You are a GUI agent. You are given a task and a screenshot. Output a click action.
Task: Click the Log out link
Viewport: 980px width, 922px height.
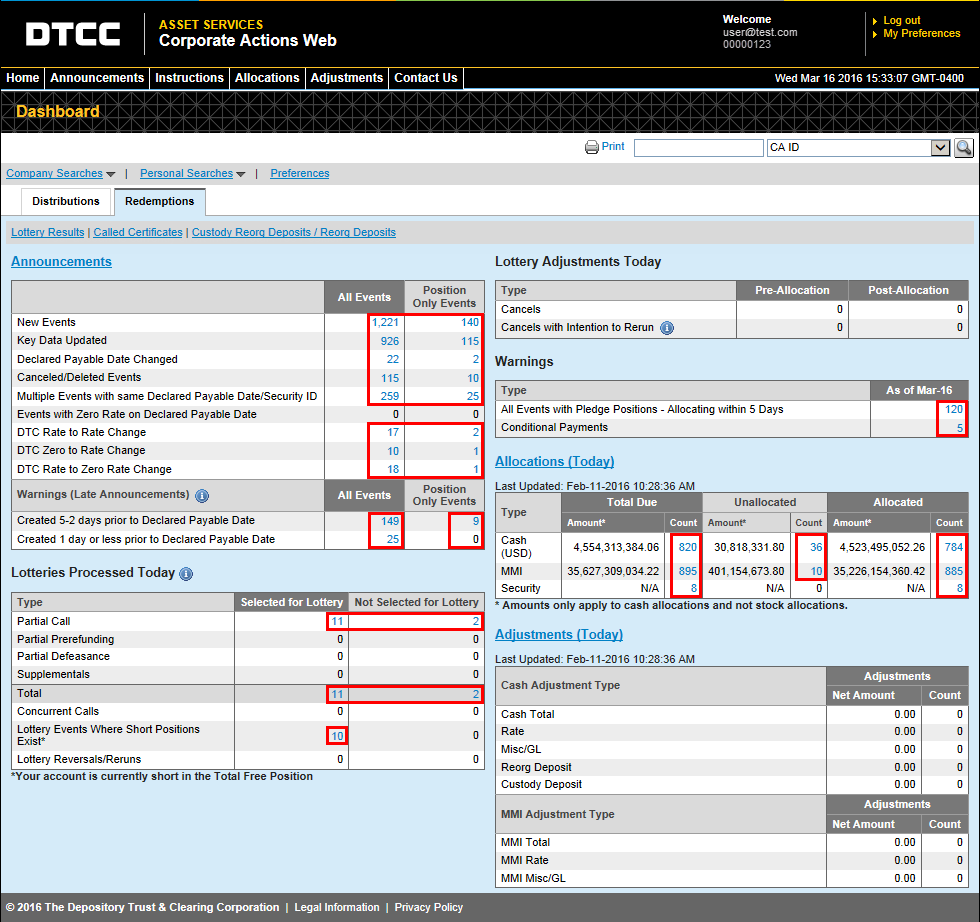pyautogui.click(x=901, y=20)
